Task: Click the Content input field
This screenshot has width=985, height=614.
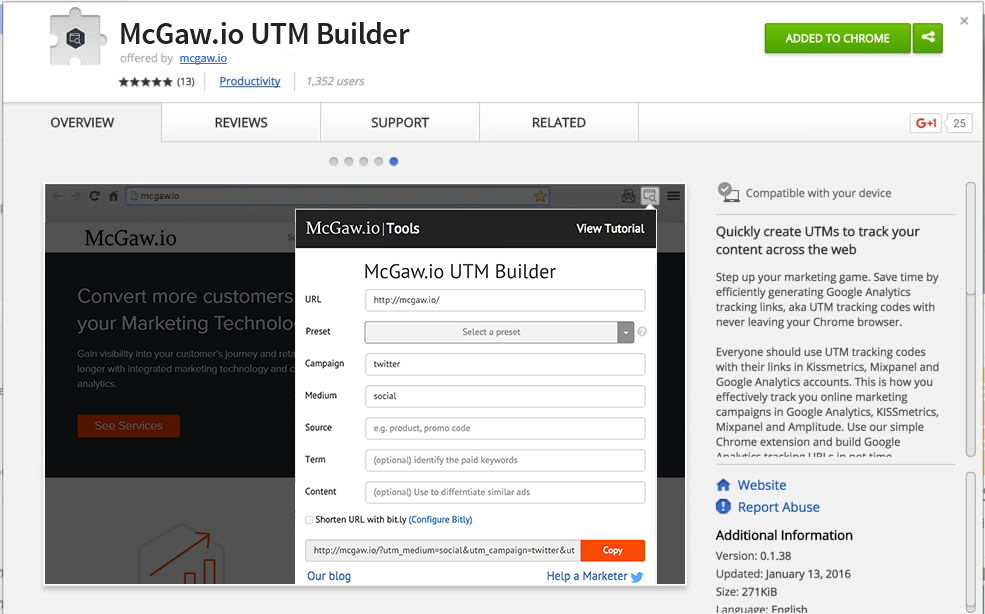Action: [505, 492]
